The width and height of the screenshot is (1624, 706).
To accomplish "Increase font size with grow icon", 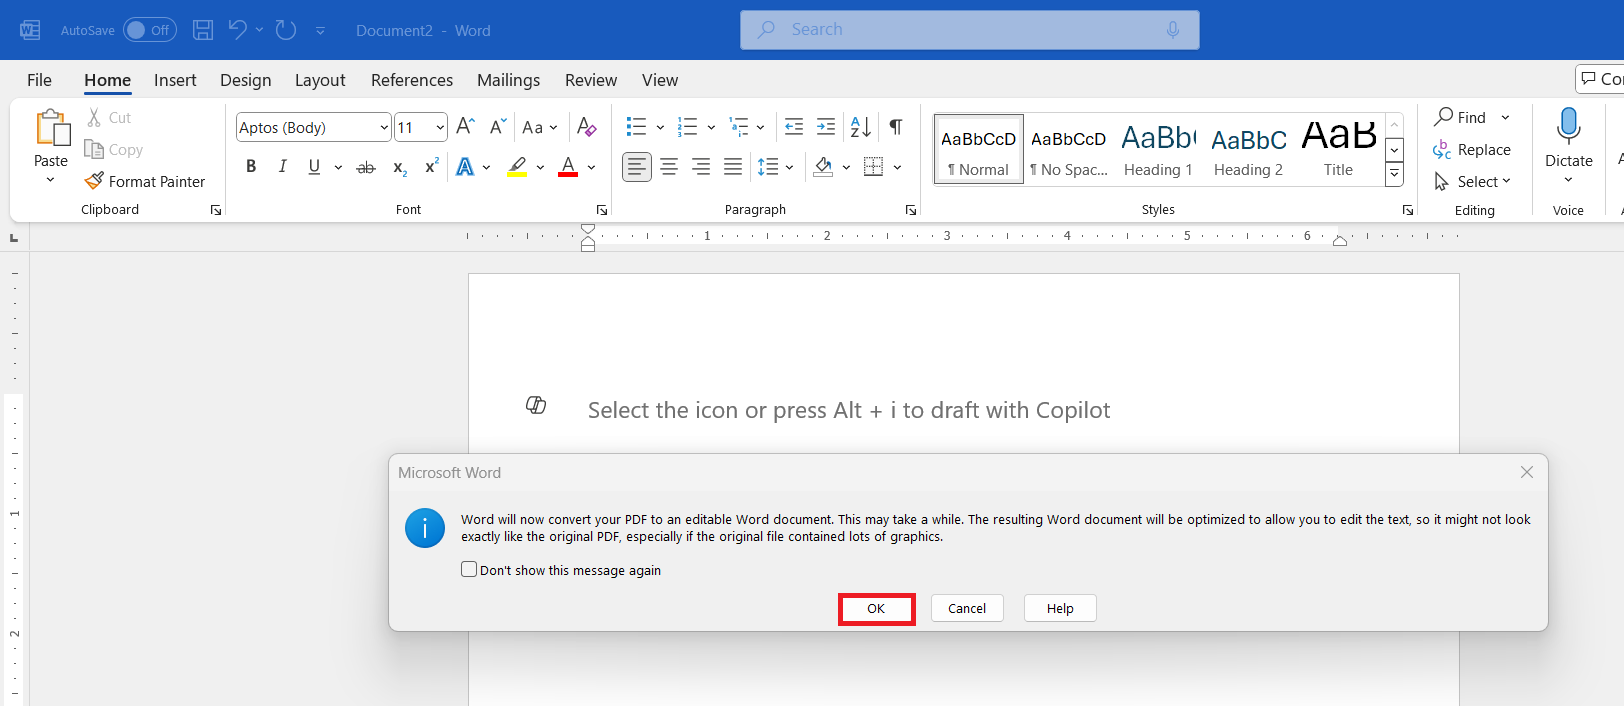I will point(465,127).
